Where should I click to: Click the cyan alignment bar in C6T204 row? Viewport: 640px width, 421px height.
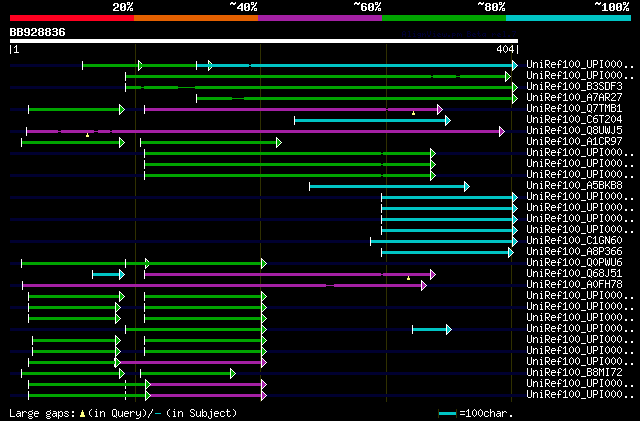pyautogui.click(x=370, y=120)
